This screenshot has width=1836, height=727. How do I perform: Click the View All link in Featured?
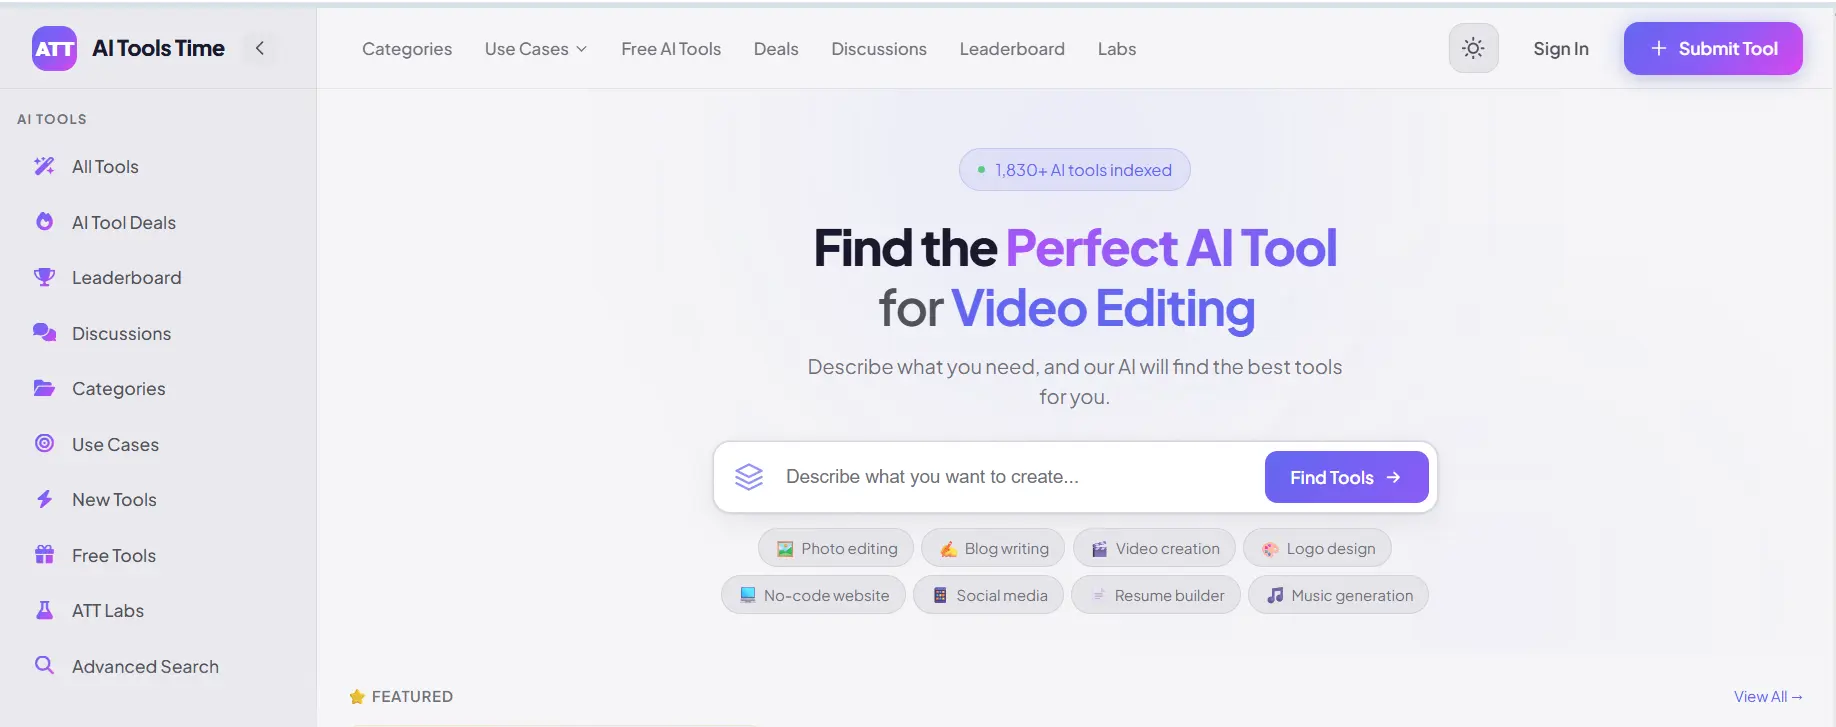click(1768, 696)
